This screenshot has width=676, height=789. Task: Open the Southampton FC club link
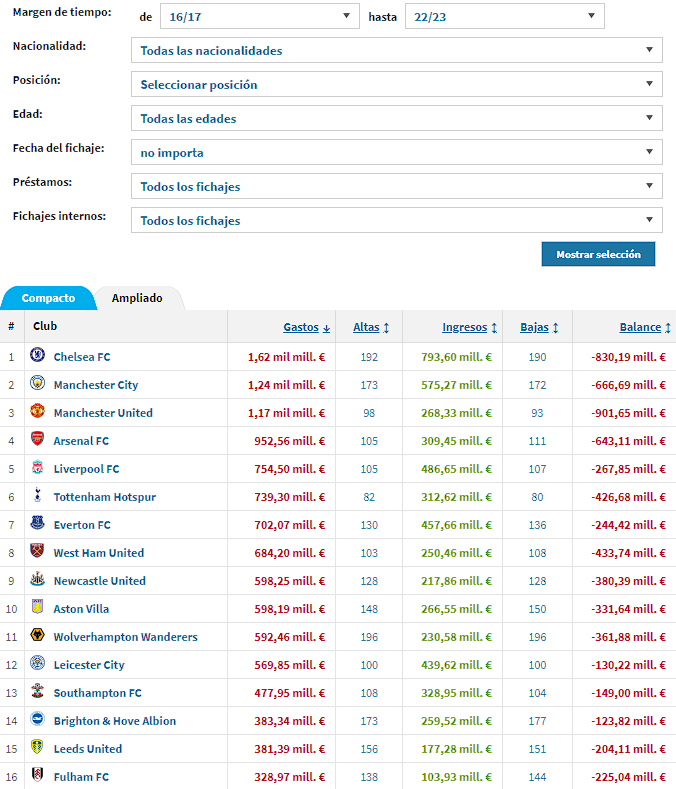coord(98,693)
